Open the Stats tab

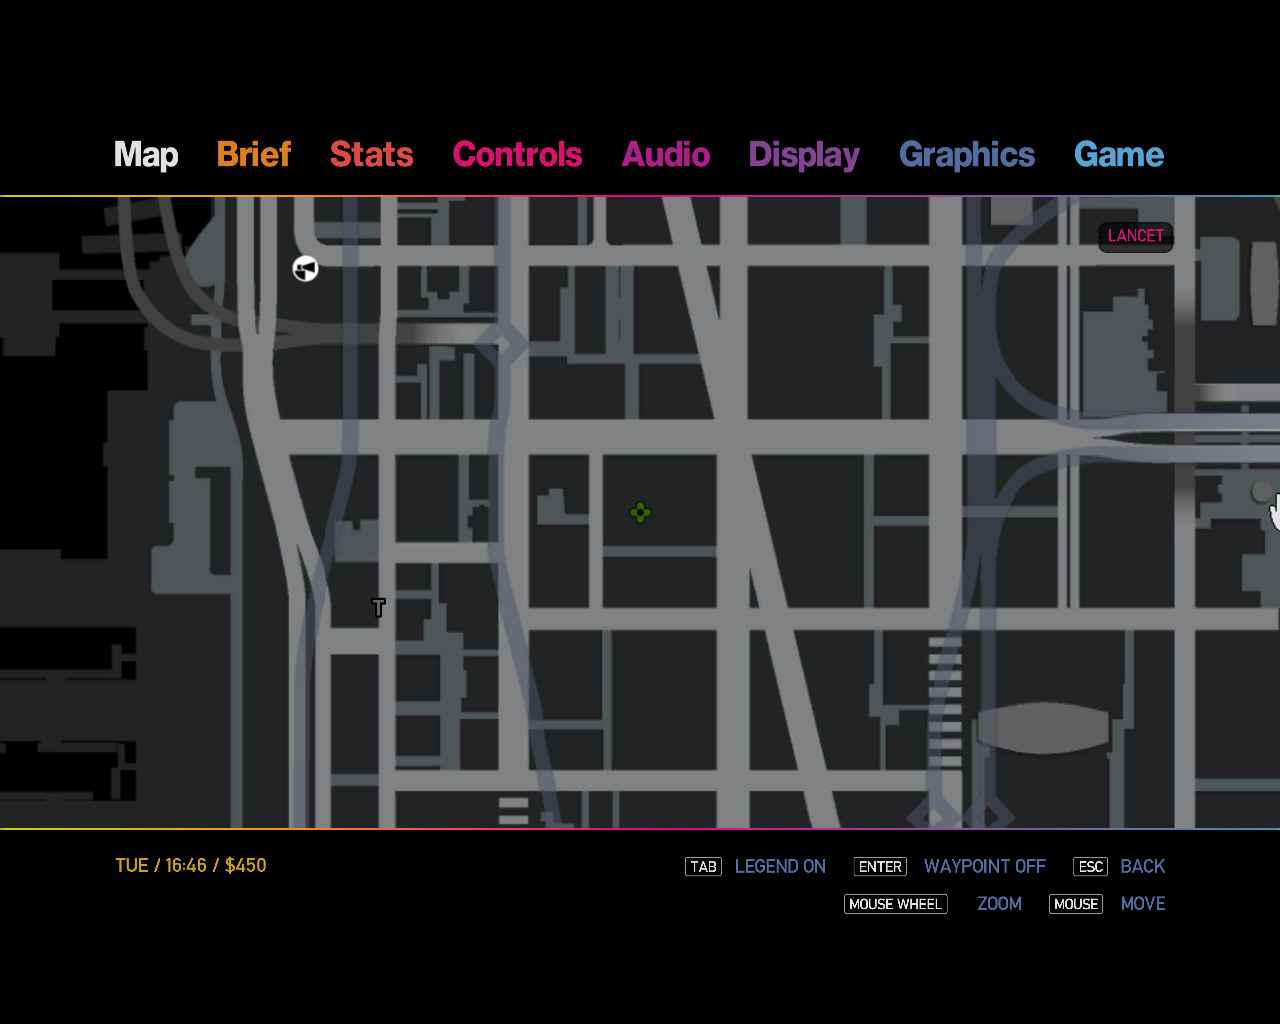pyautogui.click(x=372, y=154)
